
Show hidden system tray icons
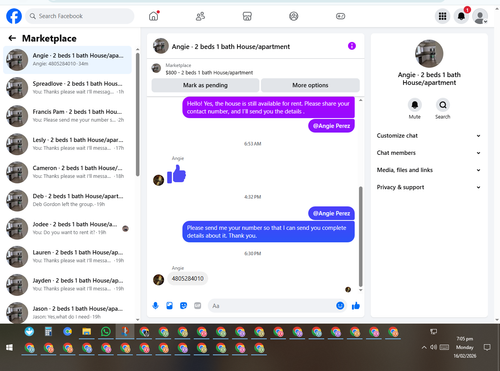tap(424, 347)
